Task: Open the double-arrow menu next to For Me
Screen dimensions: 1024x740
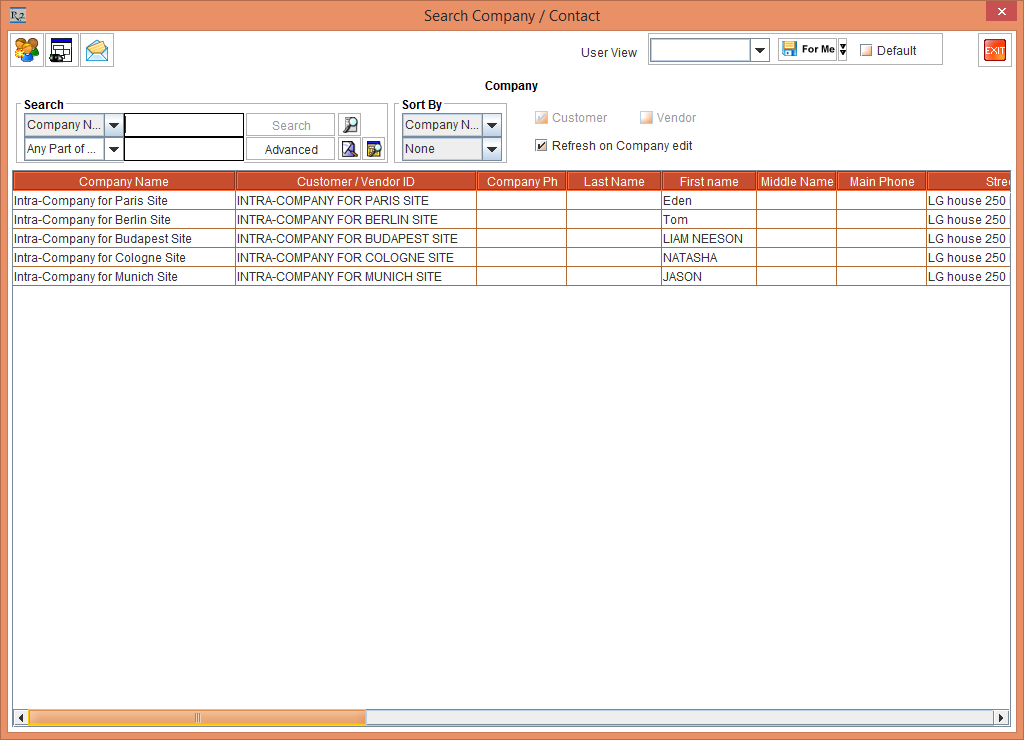Action: click(842, 50)
